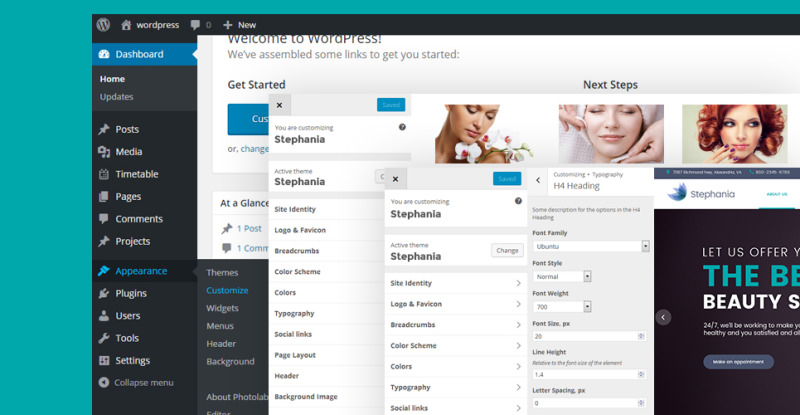Click Saved button in back customizer
This screenshot has height=415, width=800.
click(391, 105)
